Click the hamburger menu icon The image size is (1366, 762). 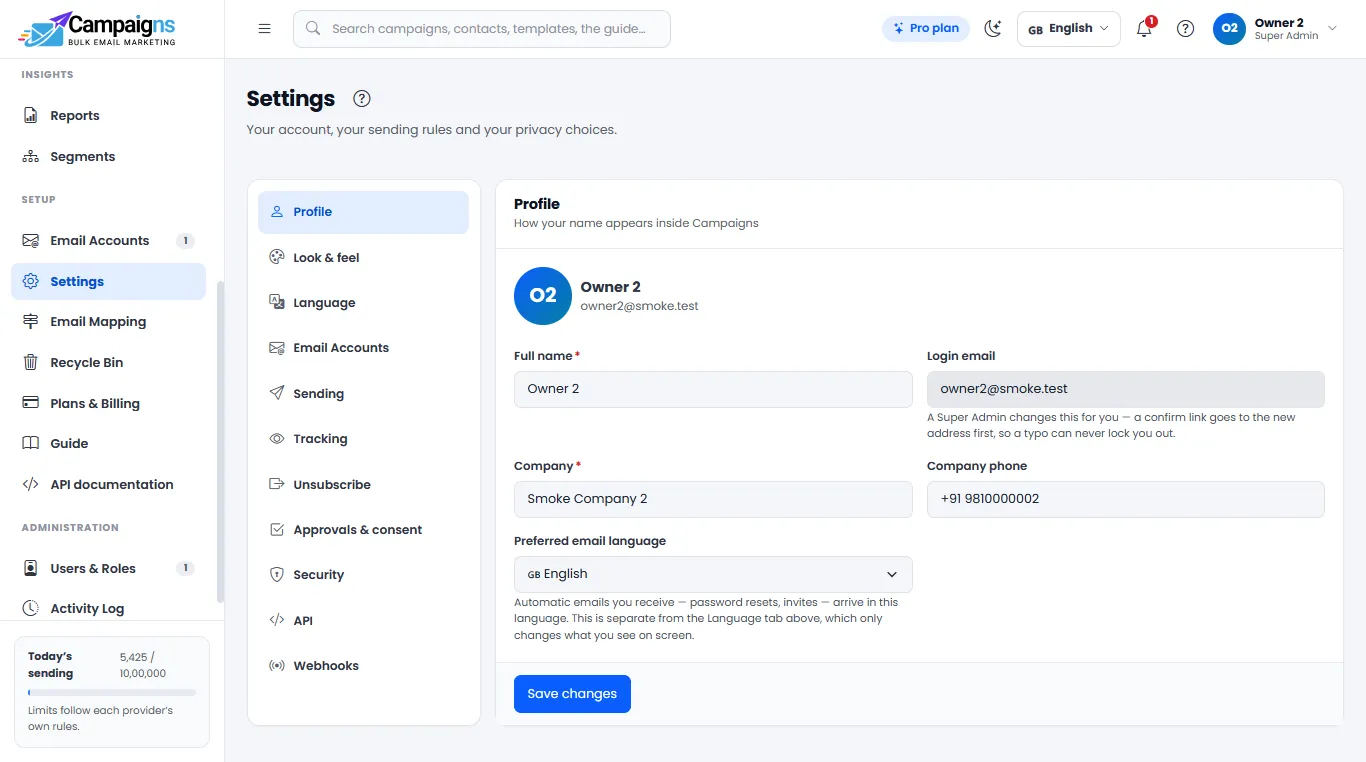[x=264, y=29]
